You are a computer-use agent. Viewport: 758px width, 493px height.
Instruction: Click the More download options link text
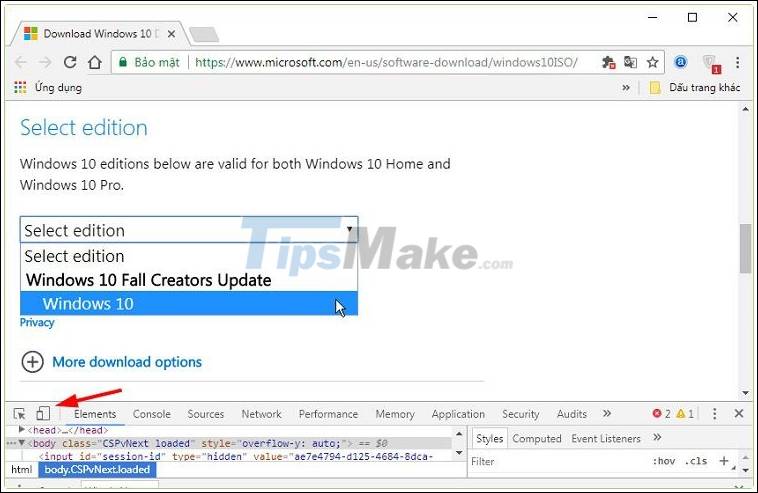pos(127,362)
